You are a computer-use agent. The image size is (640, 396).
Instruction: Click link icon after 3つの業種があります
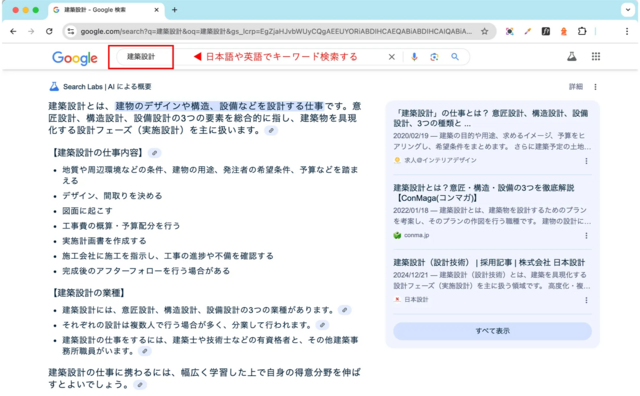344,310
